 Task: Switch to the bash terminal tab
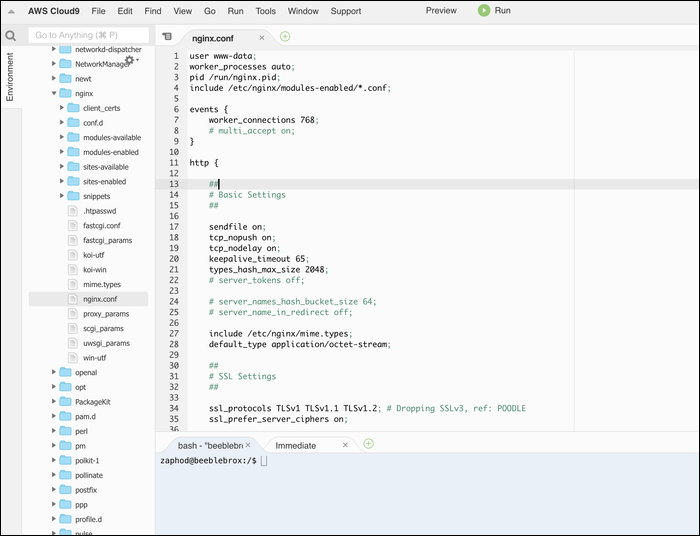(210, 445)
